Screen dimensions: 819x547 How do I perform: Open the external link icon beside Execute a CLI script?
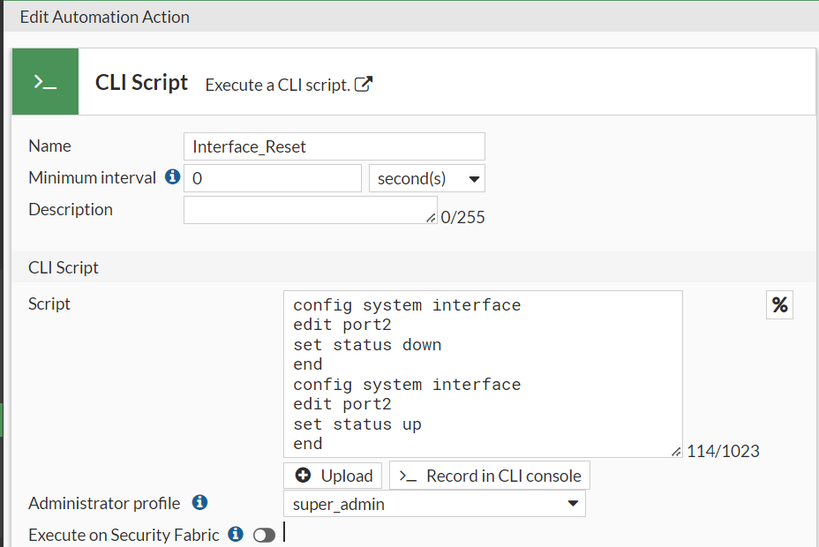pyautogui.click(x=365, y=85)
